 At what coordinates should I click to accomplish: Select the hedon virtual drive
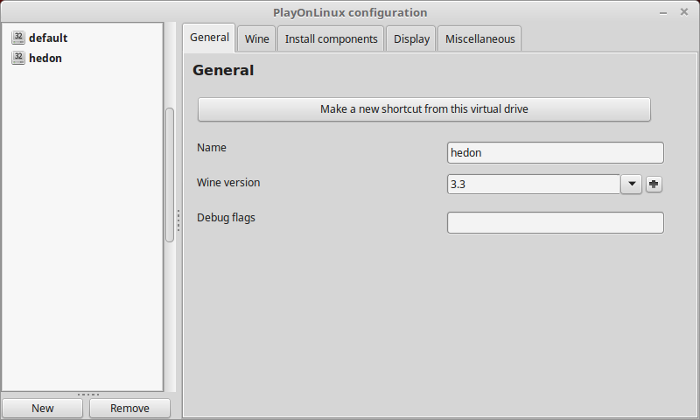(x=46, y=58)
